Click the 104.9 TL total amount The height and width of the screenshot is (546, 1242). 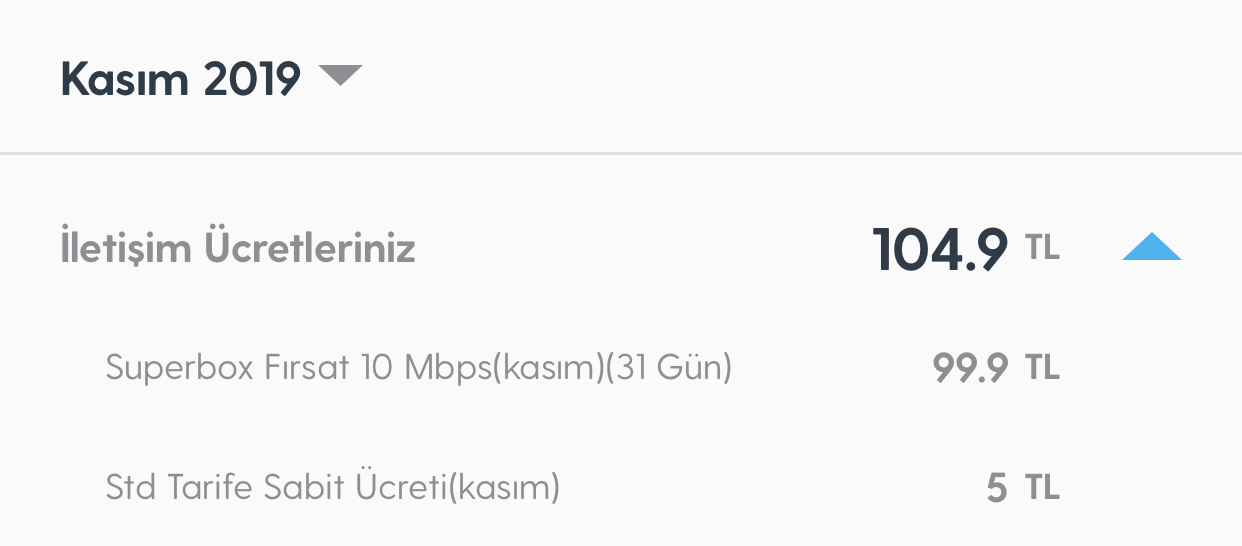(x=966, y=249)
